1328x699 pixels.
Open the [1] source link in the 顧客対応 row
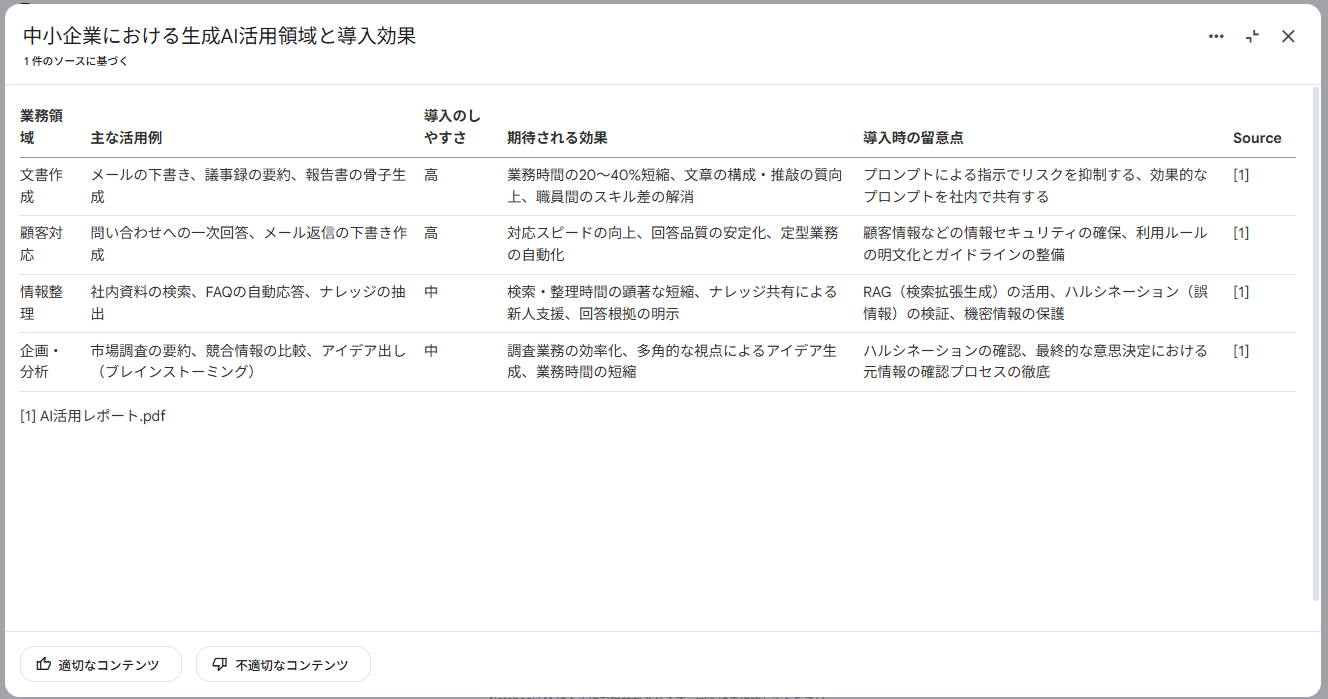coord(1241,233)
